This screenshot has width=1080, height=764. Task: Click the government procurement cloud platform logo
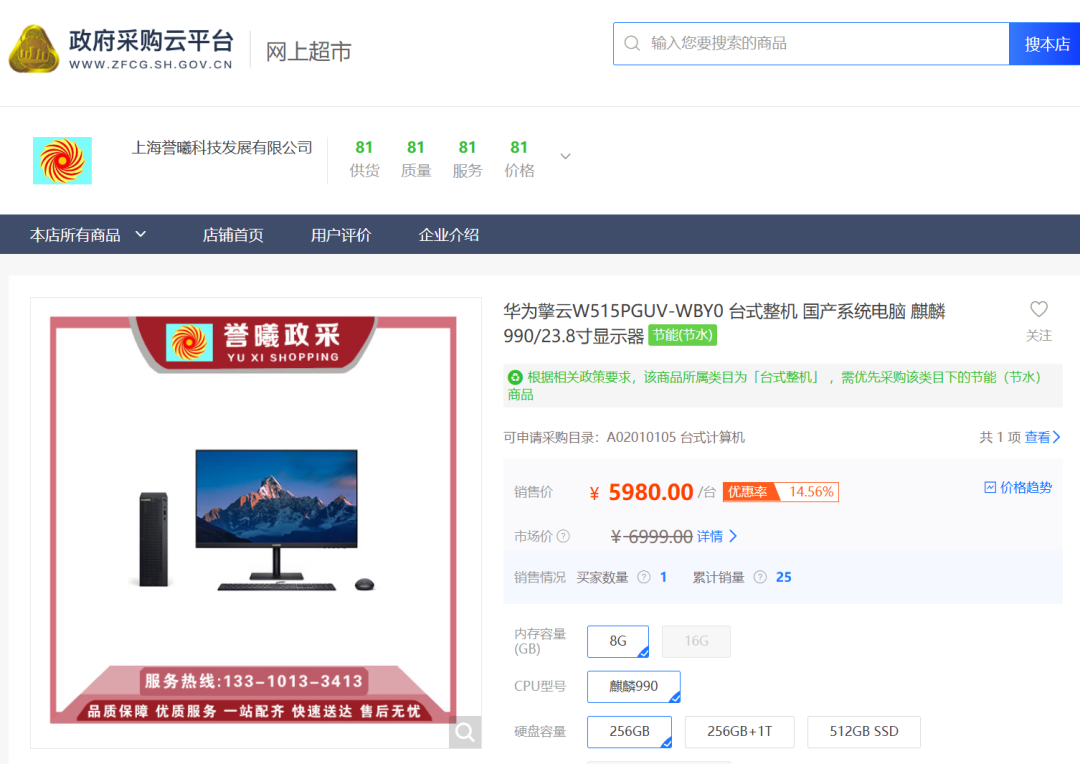click(x=121, y=48)
